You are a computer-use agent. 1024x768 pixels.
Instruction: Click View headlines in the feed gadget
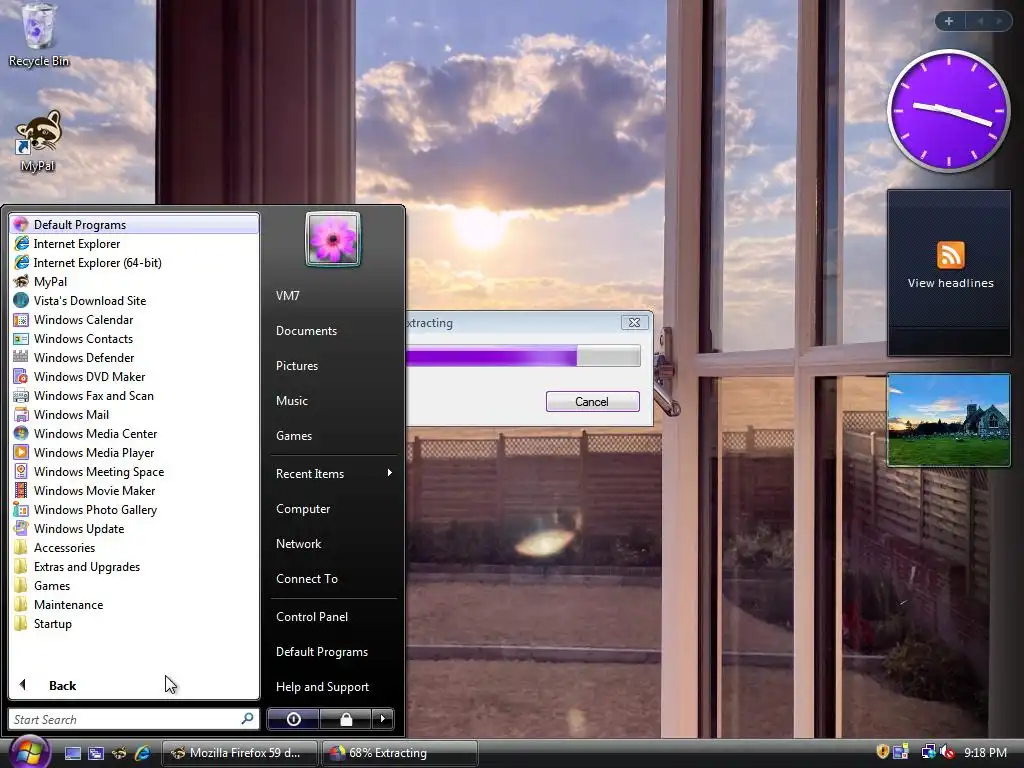click(x=950, y=283)
